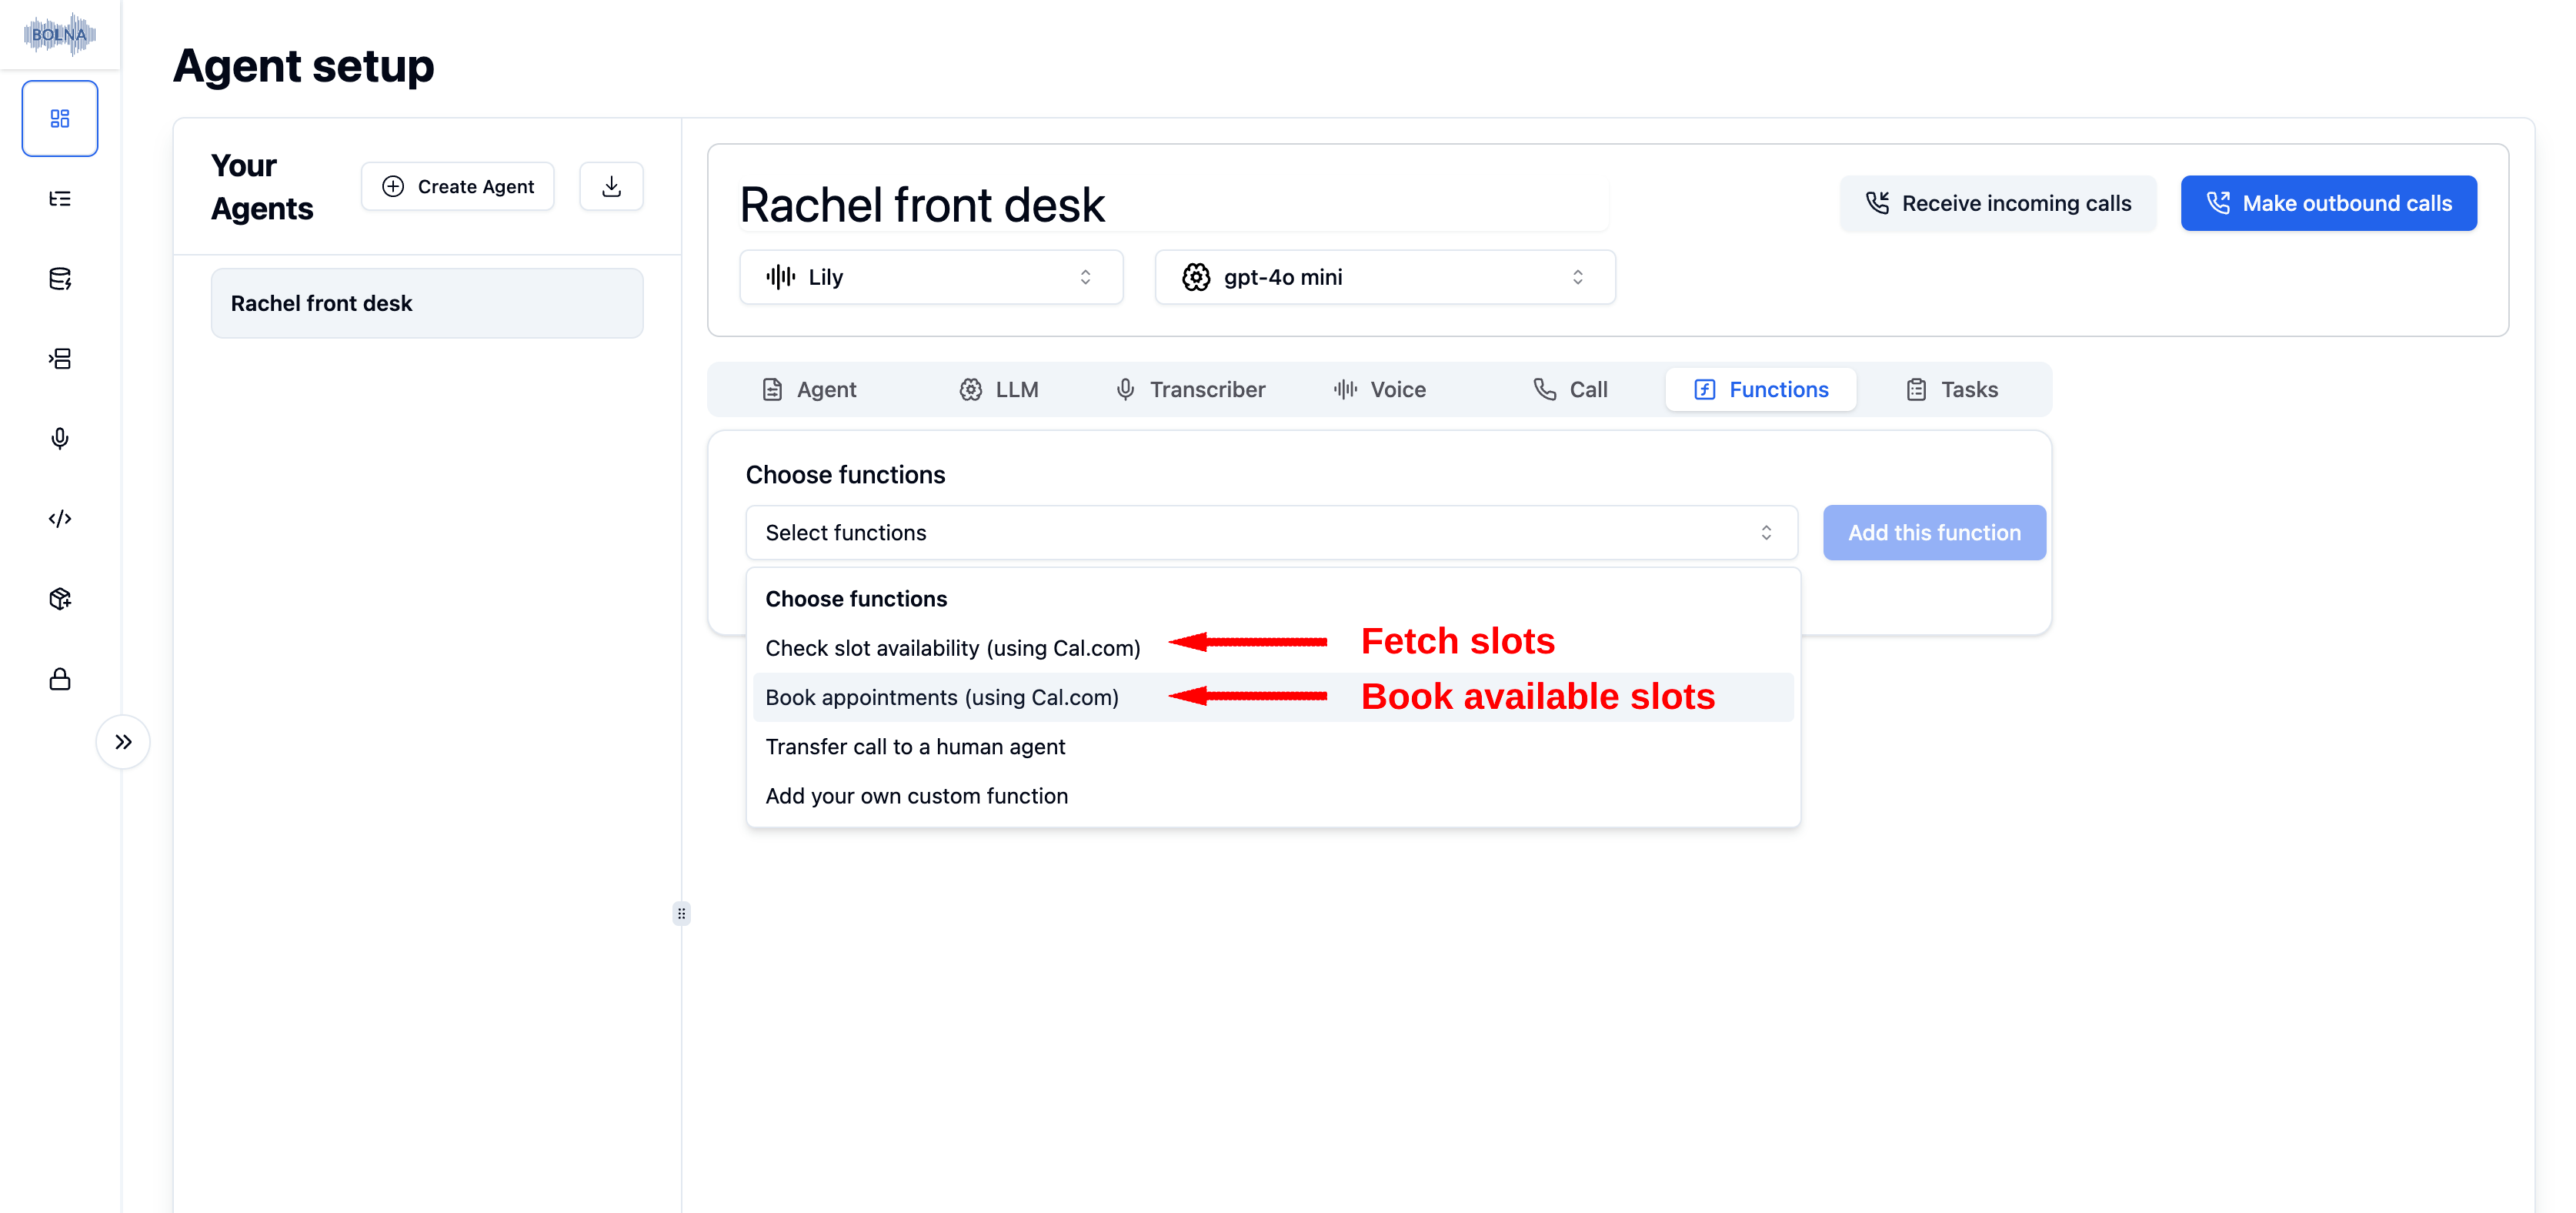Screen dimensions: 2576x1213
Task: Click the download agent icon button
Action: 611,187
